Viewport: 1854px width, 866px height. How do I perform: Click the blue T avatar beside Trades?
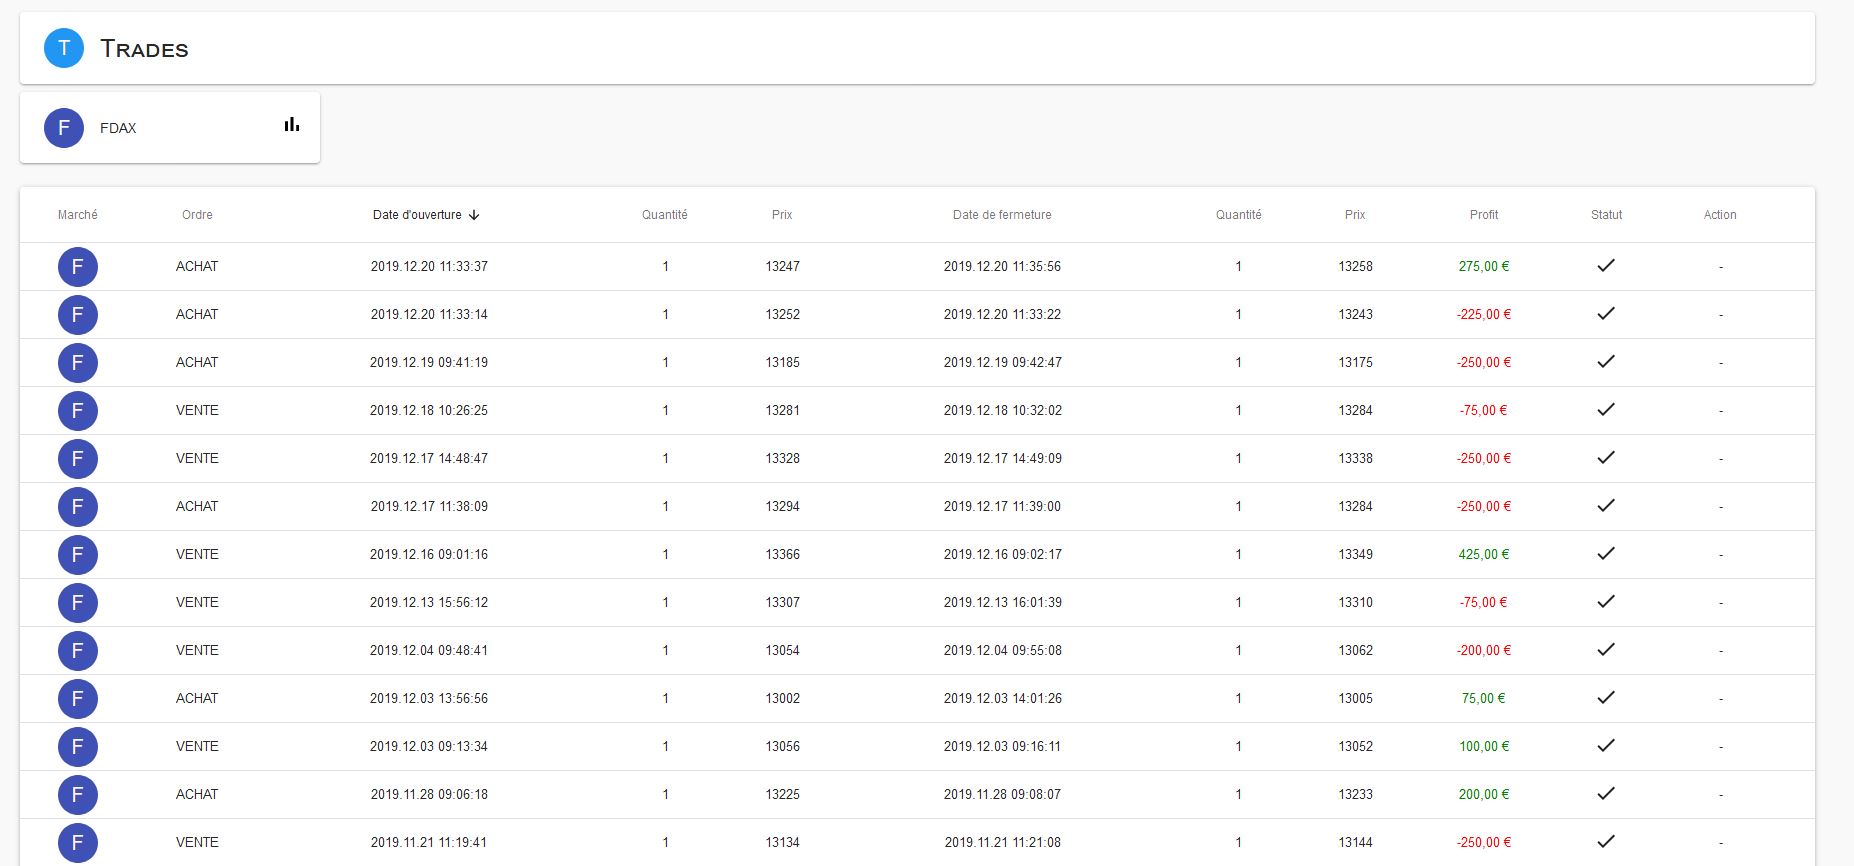64,48
